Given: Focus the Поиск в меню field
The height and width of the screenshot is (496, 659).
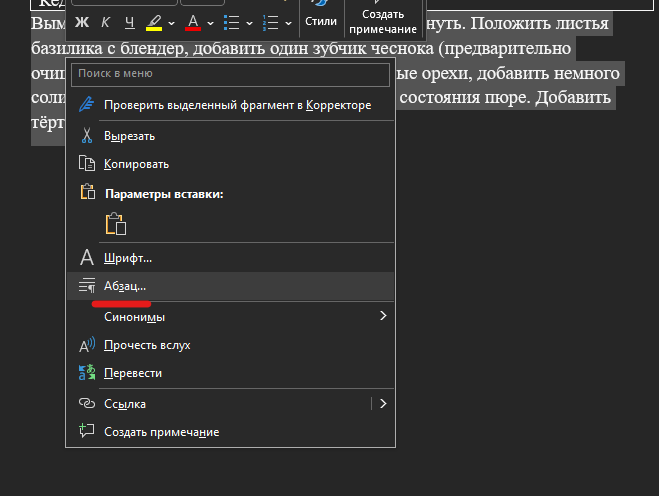Looking at the screenshot, I should [x=230, y=74].
